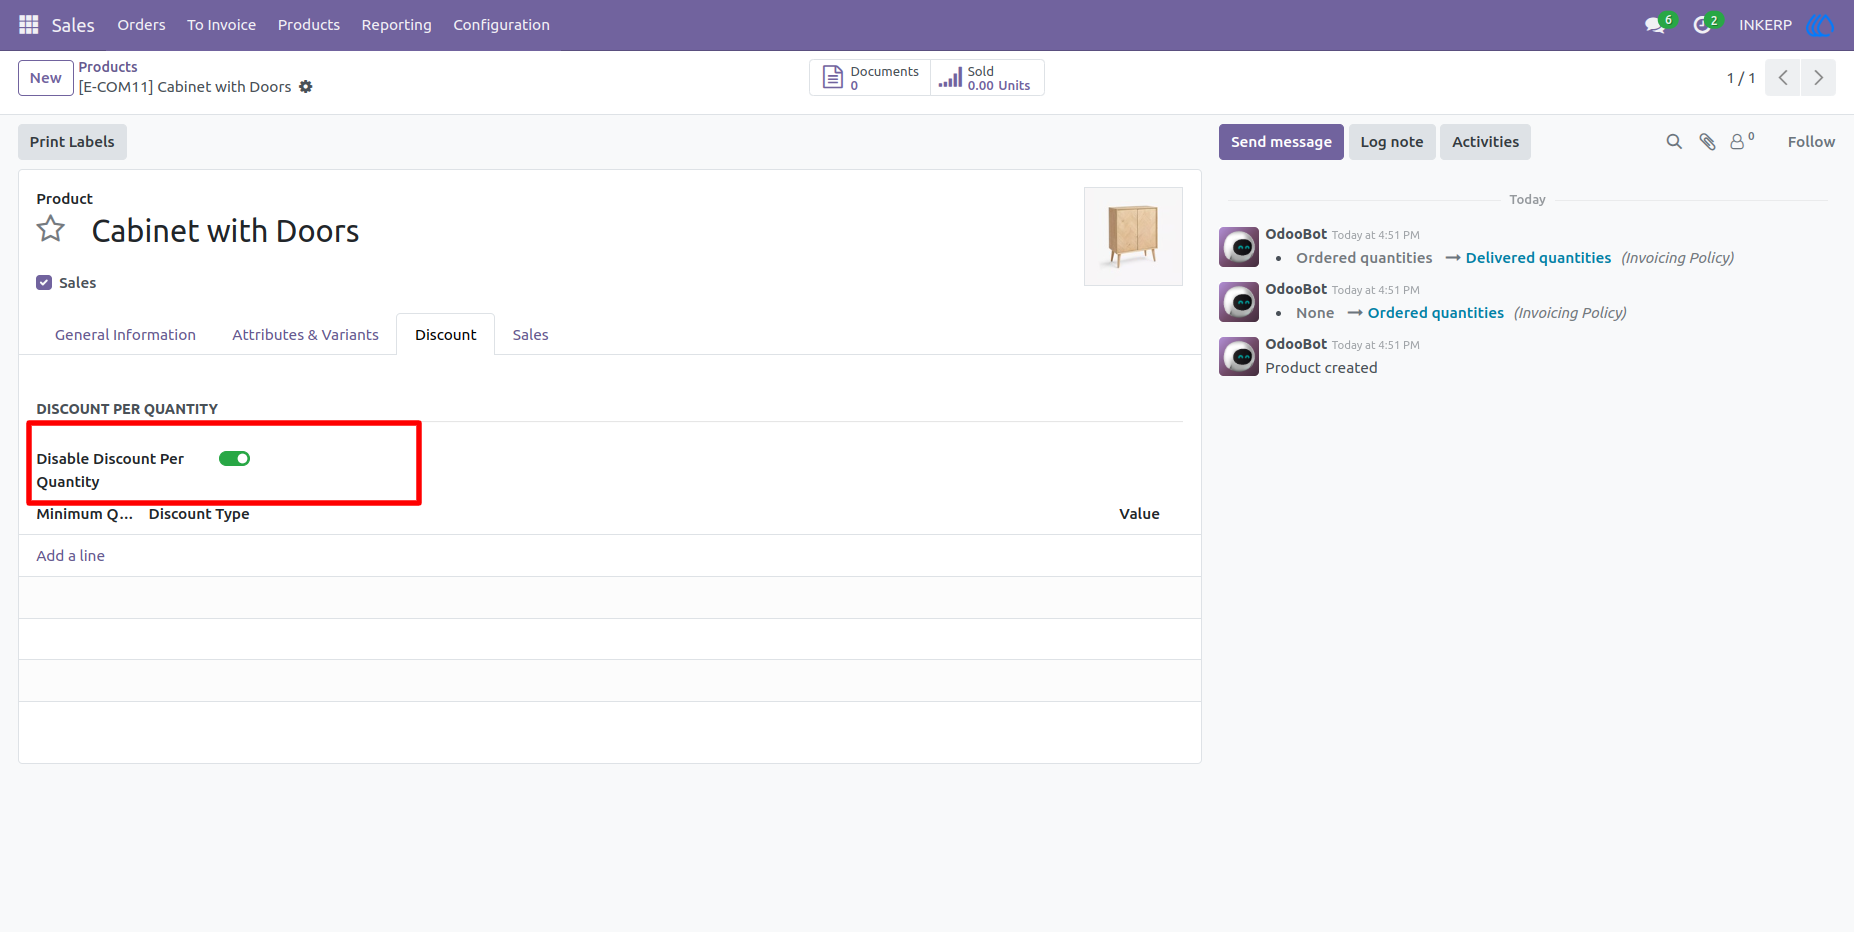
Task: Sort by the Discount Type column header
Action: (199, 514)
